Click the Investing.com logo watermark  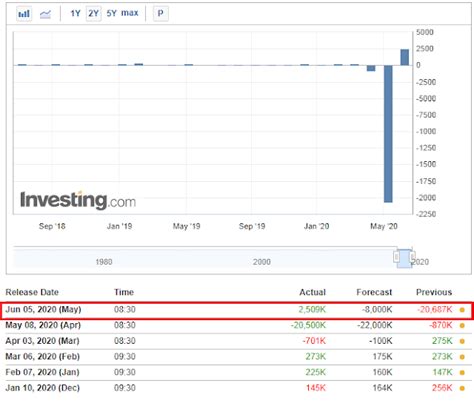[x=78, y=200]
